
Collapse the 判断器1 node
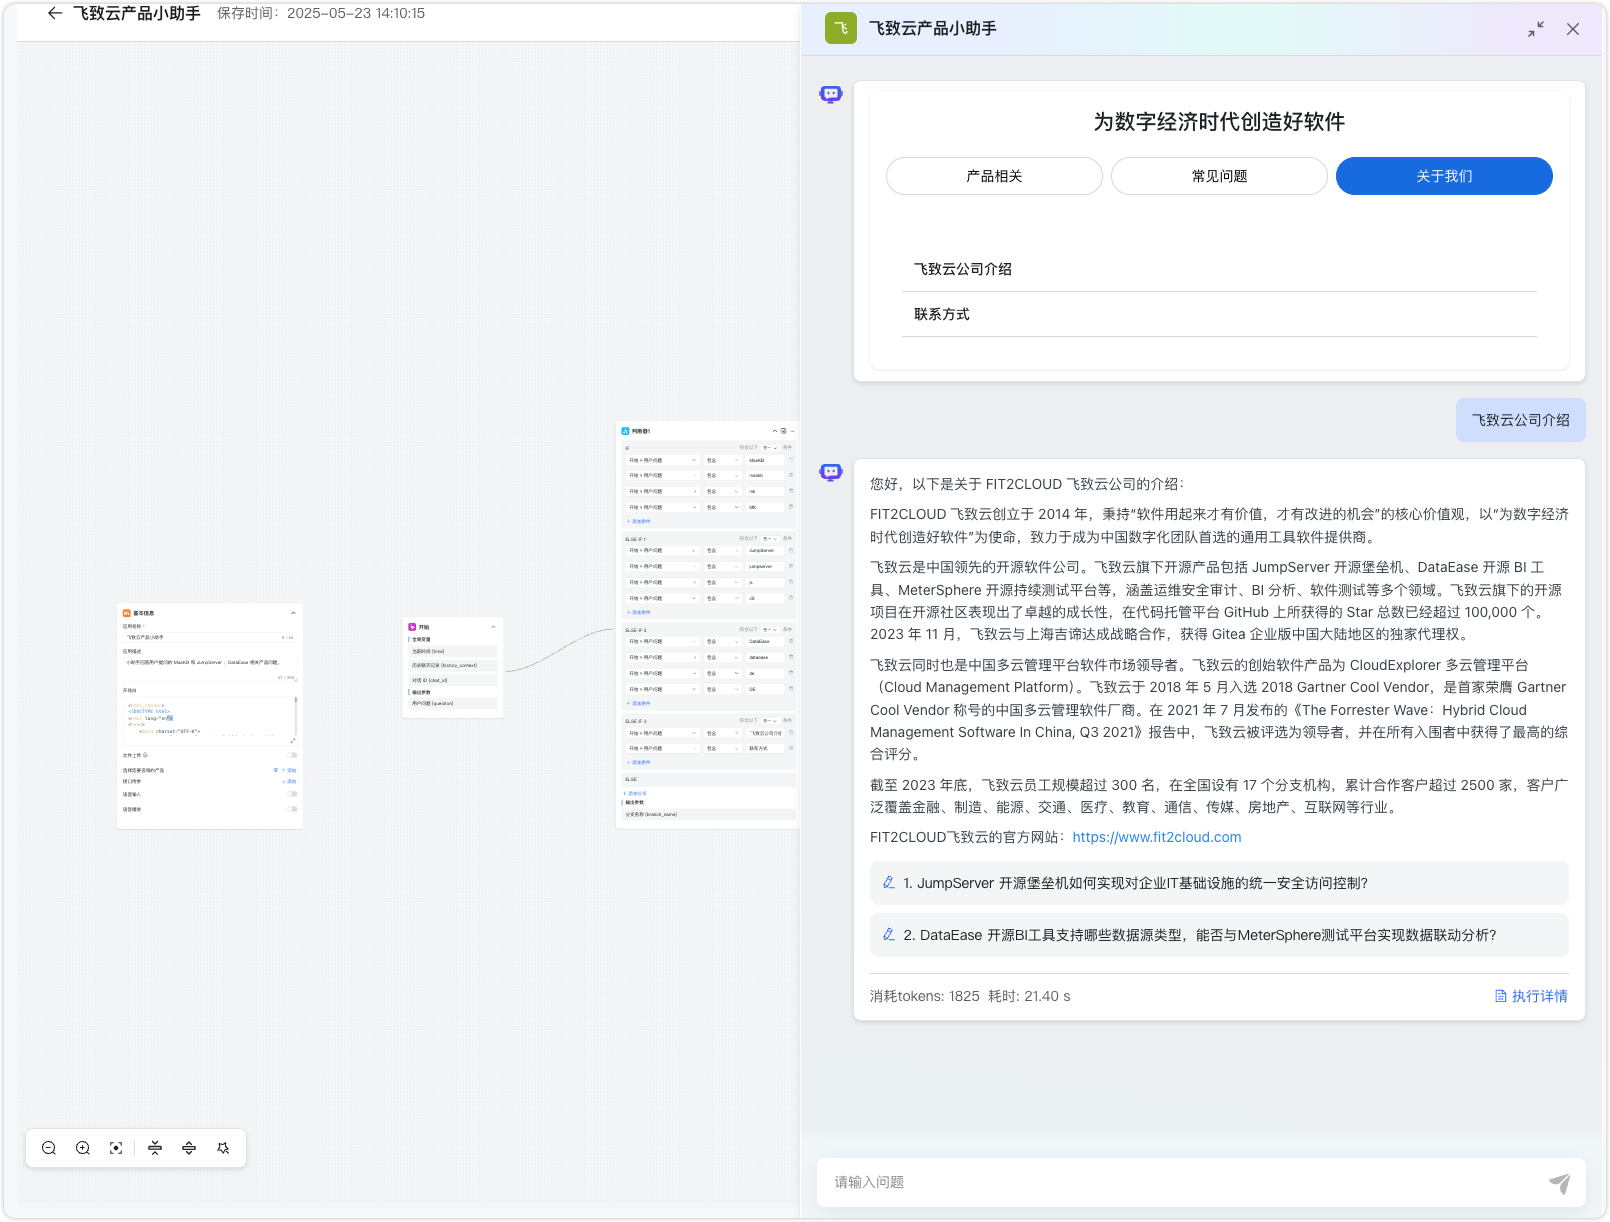click(774, 431)
